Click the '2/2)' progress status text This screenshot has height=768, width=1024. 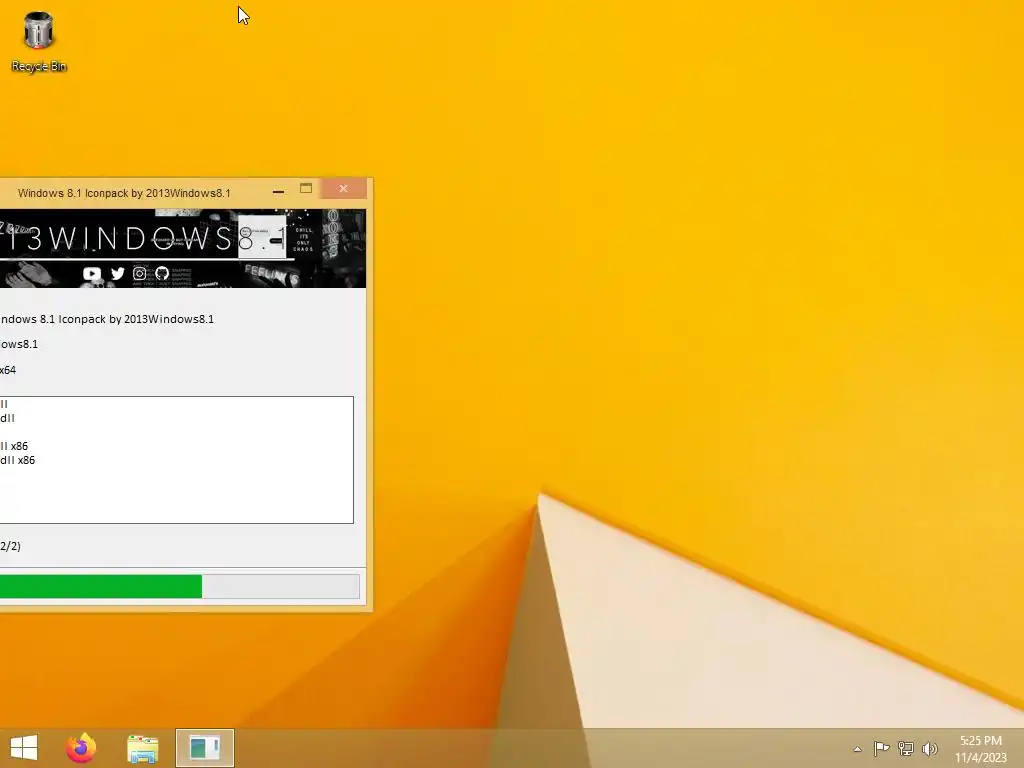click(10, 546)
